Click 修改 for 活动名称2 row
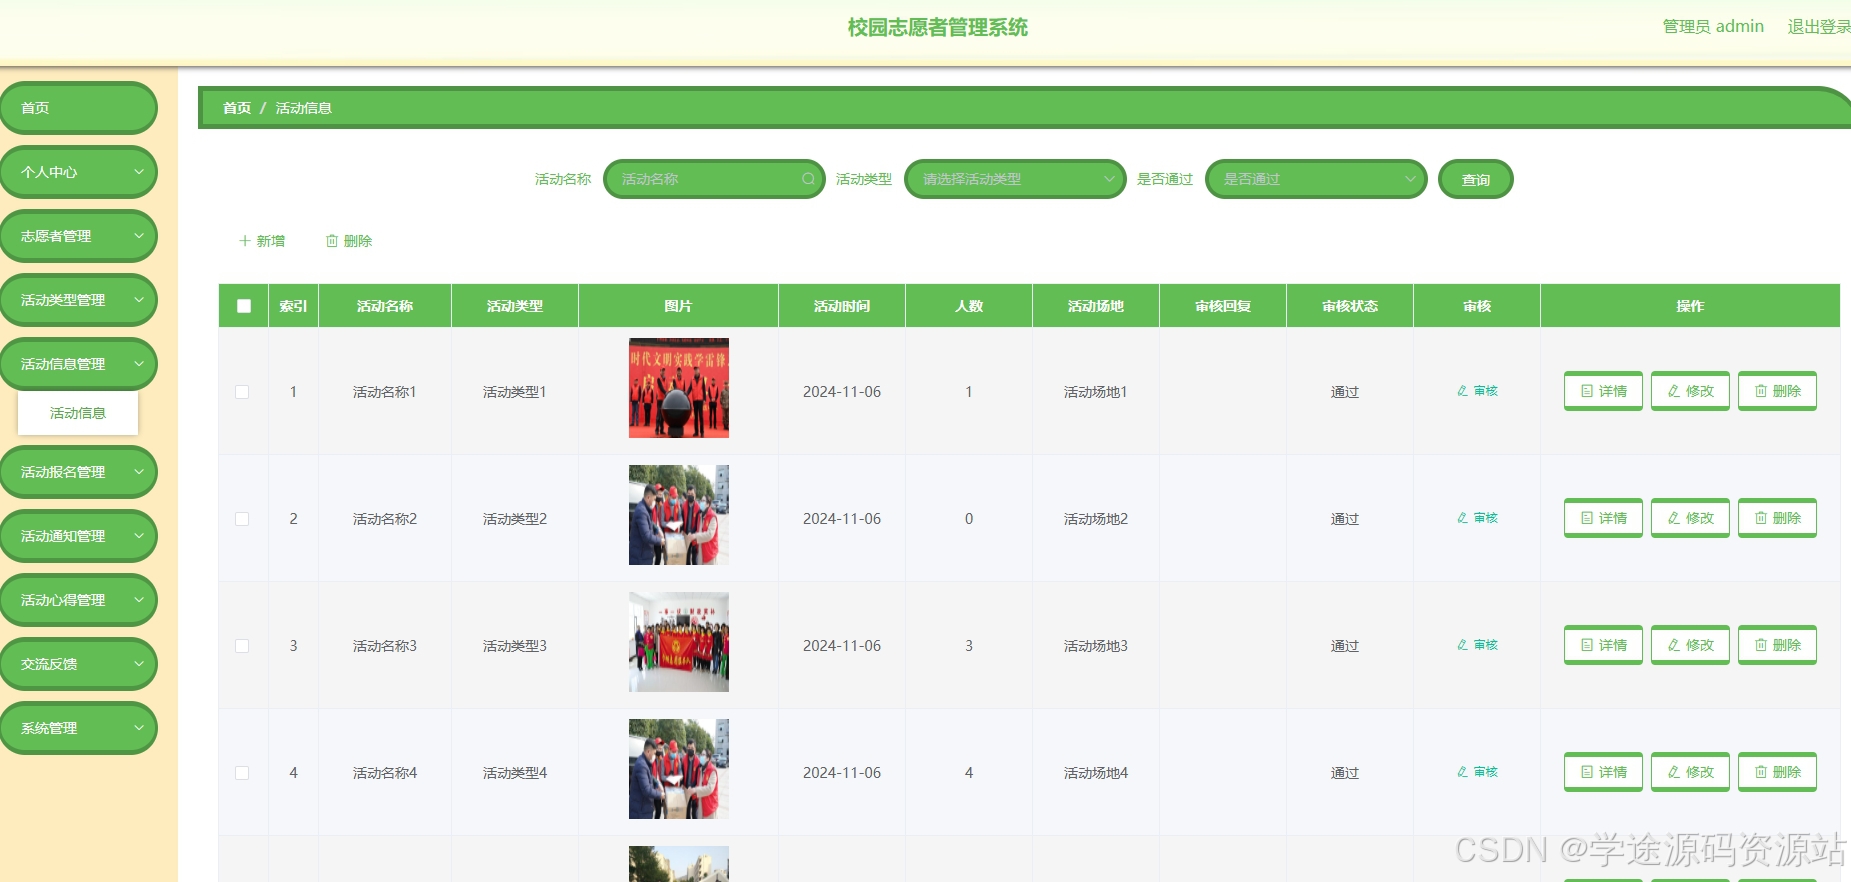Image resolution: width=1851 pixels, height=882 pixels. 1690,518
